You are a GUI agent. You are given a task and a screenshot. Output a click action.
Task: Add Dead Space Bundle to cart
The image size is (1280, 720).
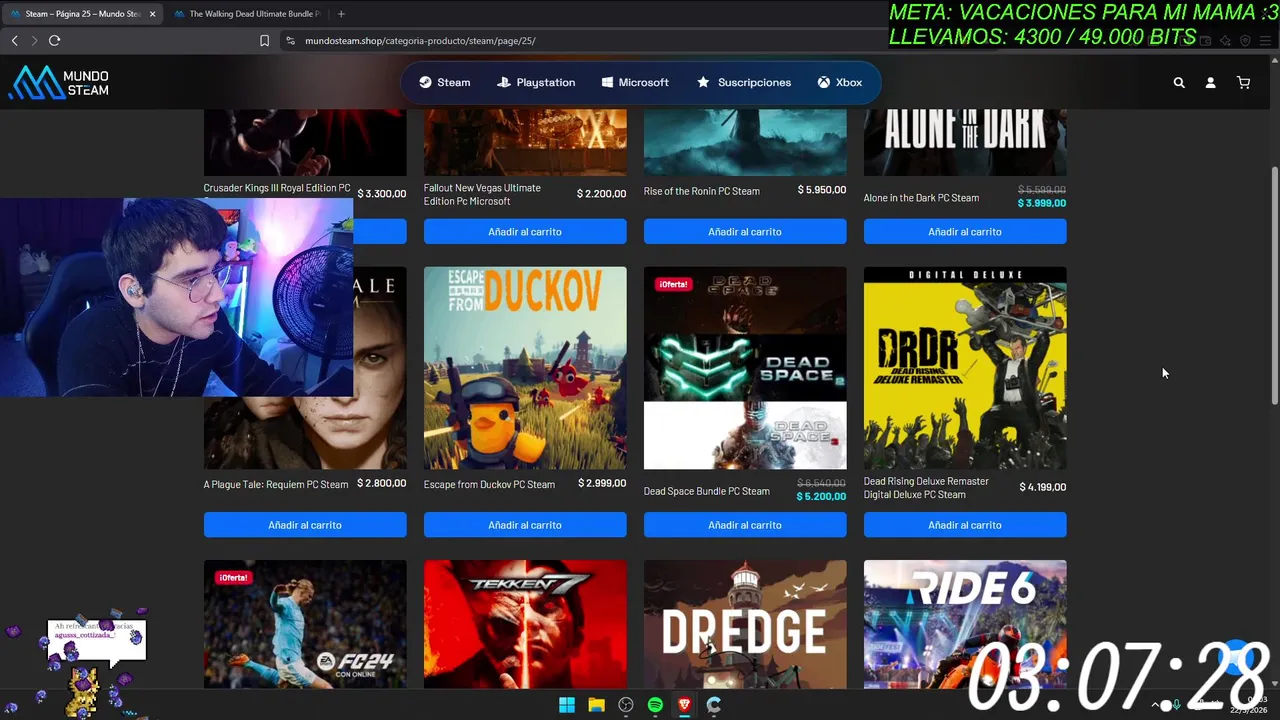pos(745,525)
